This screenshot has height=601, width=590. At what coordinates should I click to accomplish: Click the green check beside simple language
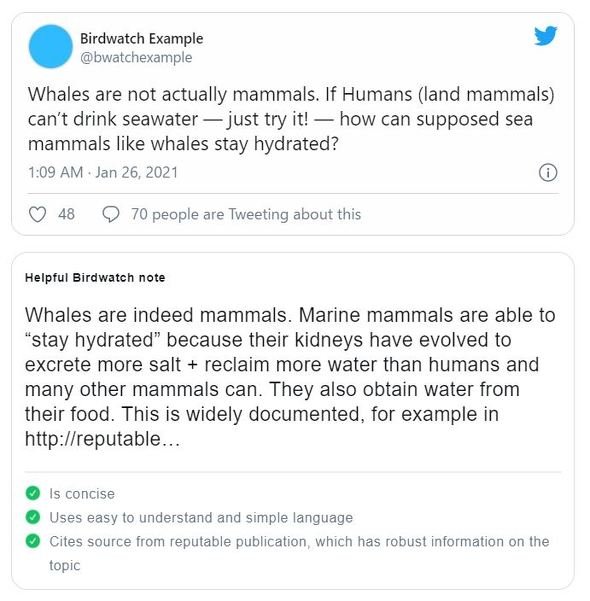click(x=33, y=517)
